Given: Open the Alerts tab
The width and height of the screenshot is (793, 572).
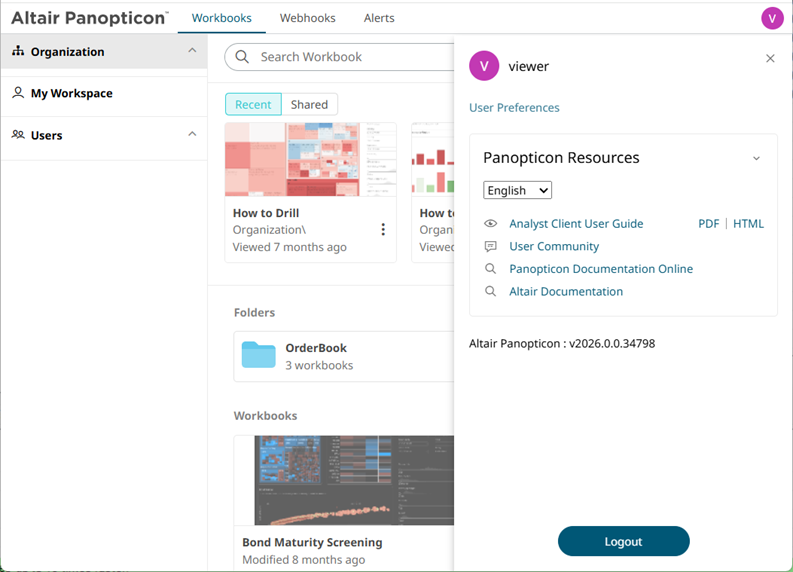Looking at the screenshot, I should pos(379,18).
